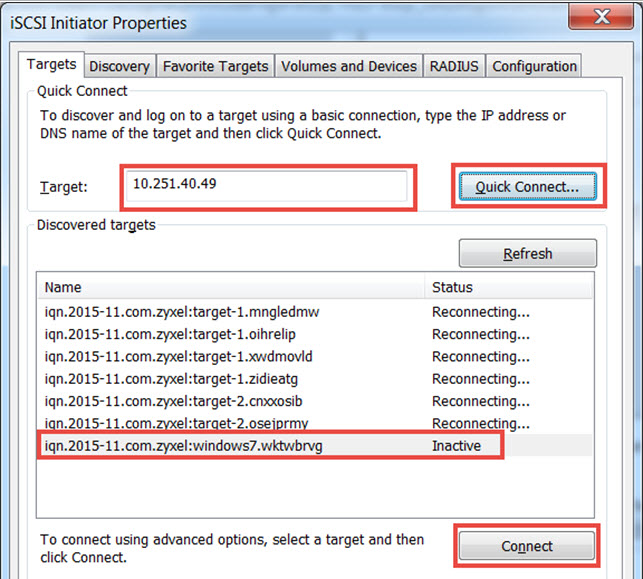The image size is (643, 579).
Task: Sort targets by the Status column header
Action: (x=508, y=287)
